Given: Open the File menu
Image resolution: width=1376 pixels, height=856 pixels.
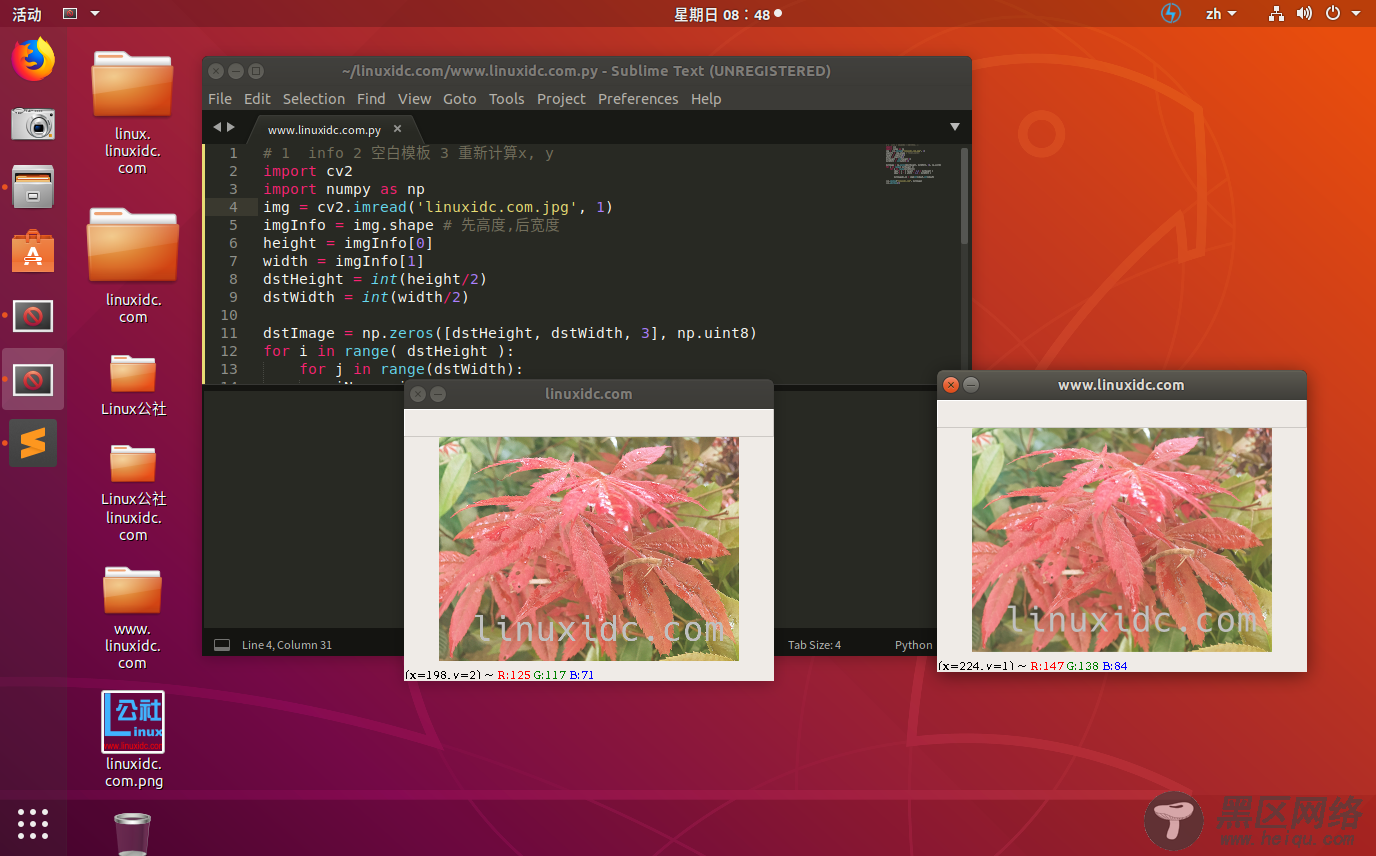Looking at the screenshot, I should pos(220,99).
